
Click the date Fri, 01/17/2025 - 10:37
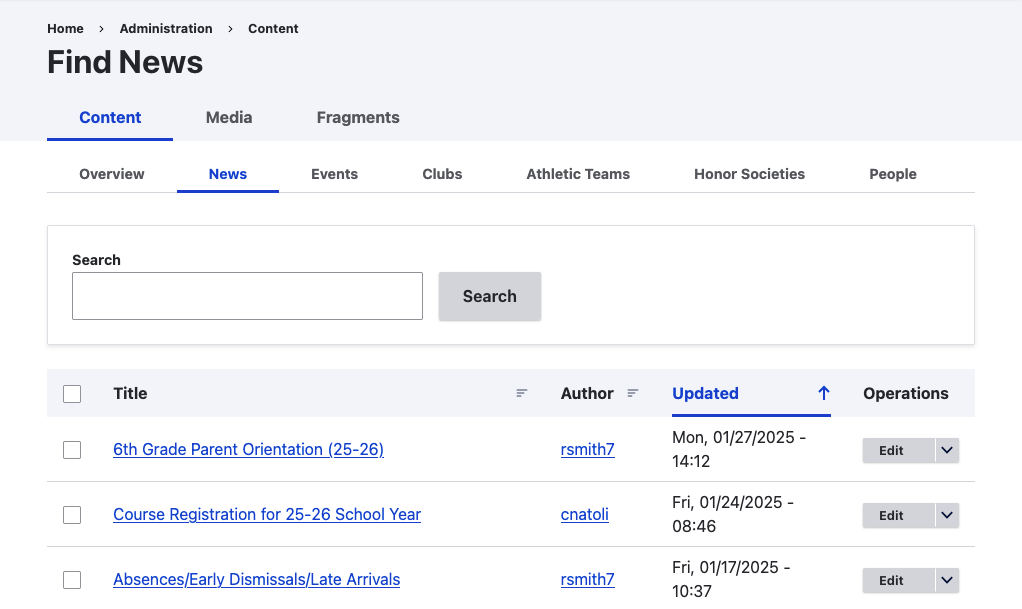point(731,580)
